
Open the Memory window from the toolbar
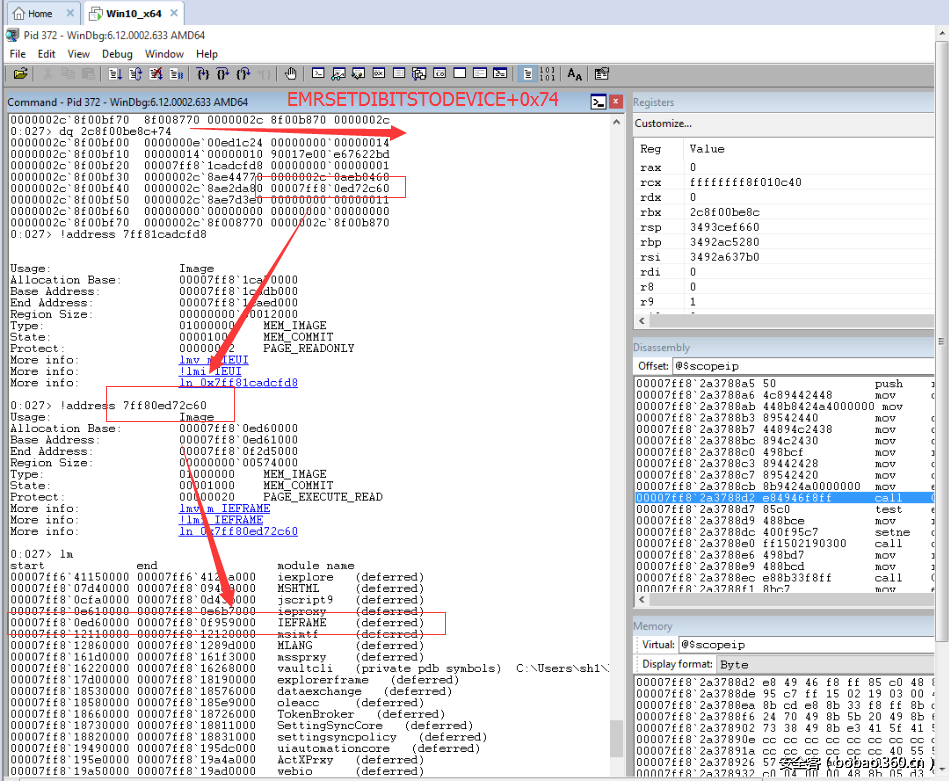pos(397,73)
